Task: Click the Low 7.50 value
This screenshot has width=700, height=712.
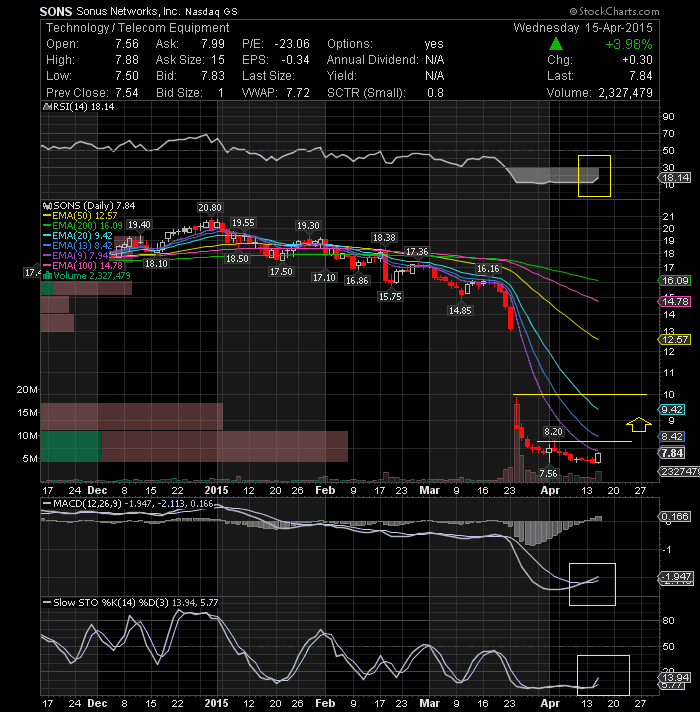Action: pyautogui.click(x=127, y=76)
